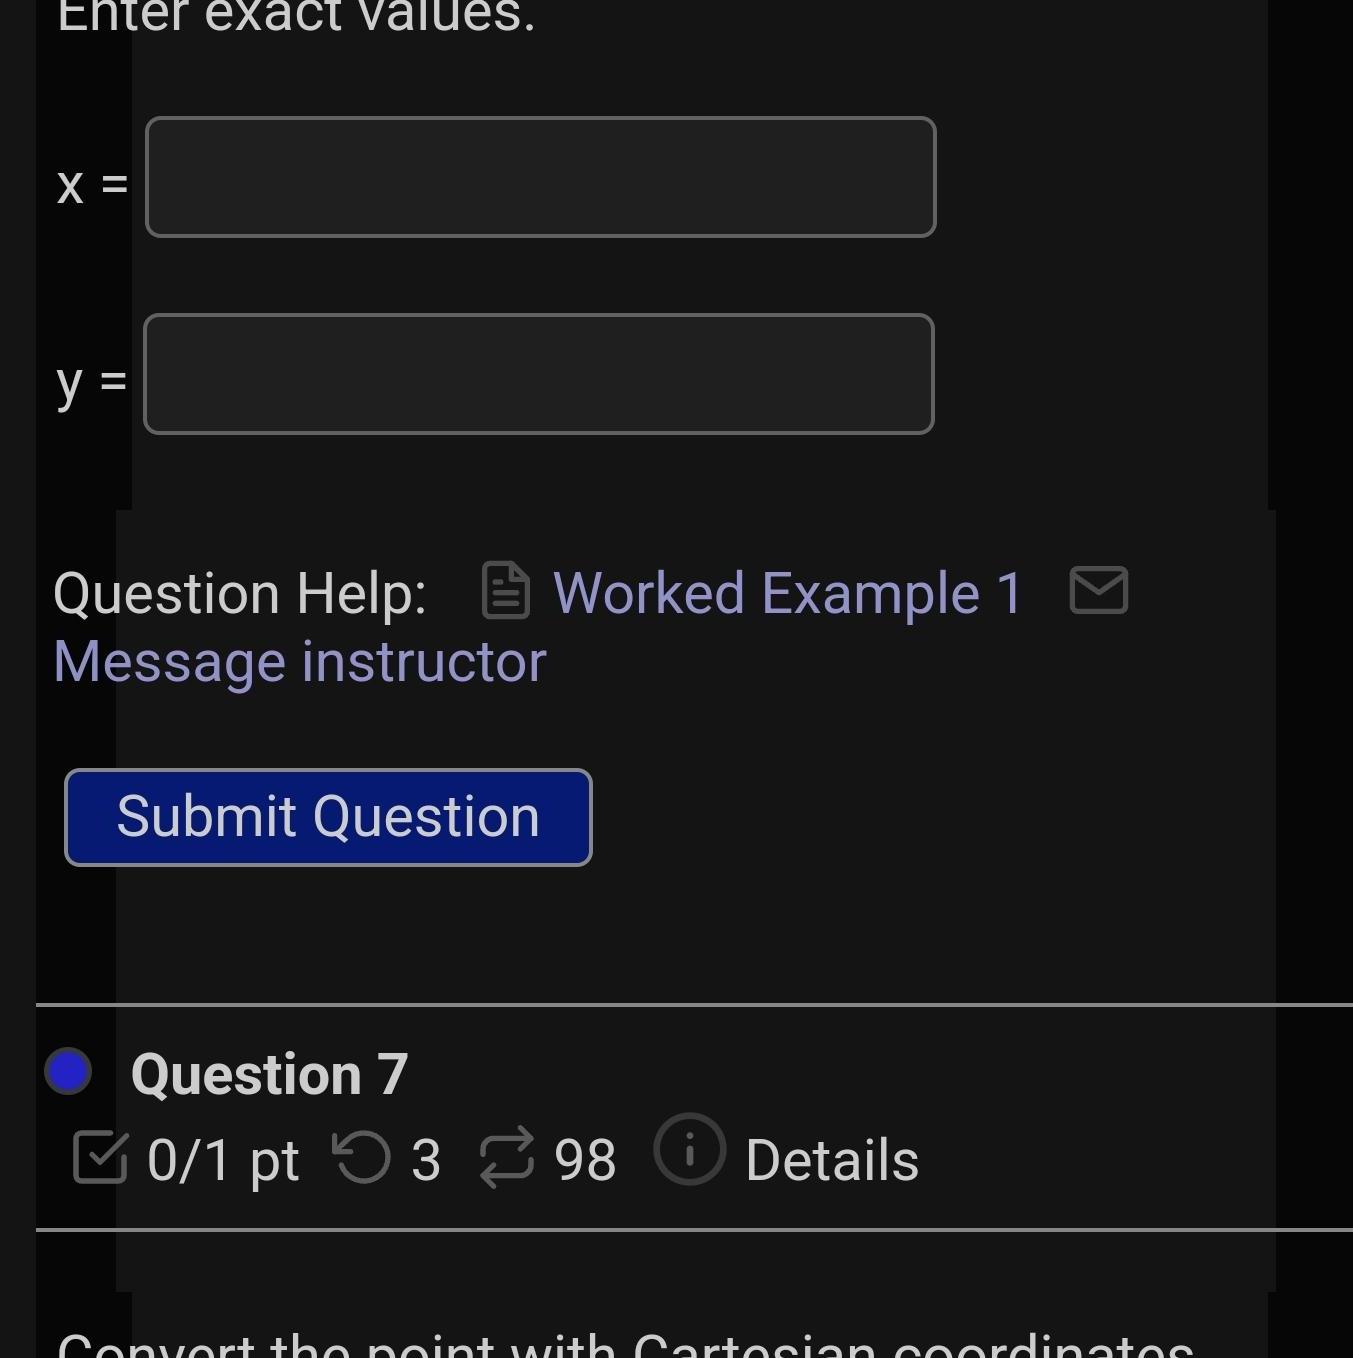Click the 0/1 pt score display
This screenshot has height=1358, width=1353.
tap(220, 1159)
